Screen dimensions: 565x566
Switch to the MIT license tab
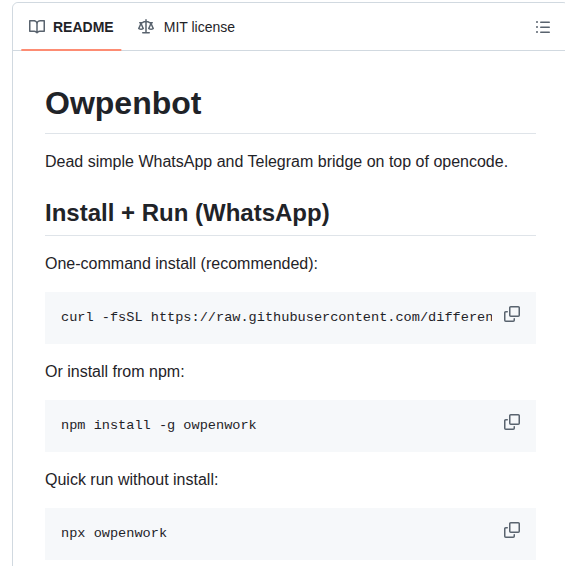[186, 27]
